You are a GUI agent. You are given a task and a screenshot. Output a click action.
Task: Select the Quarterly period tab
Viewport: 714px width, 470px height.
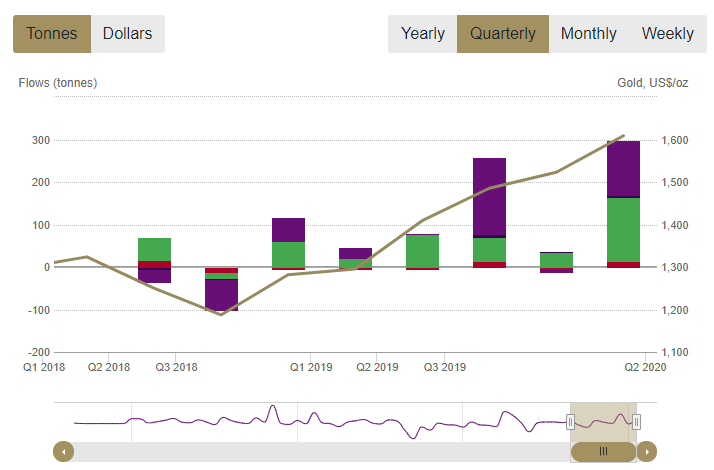point(502,34)
